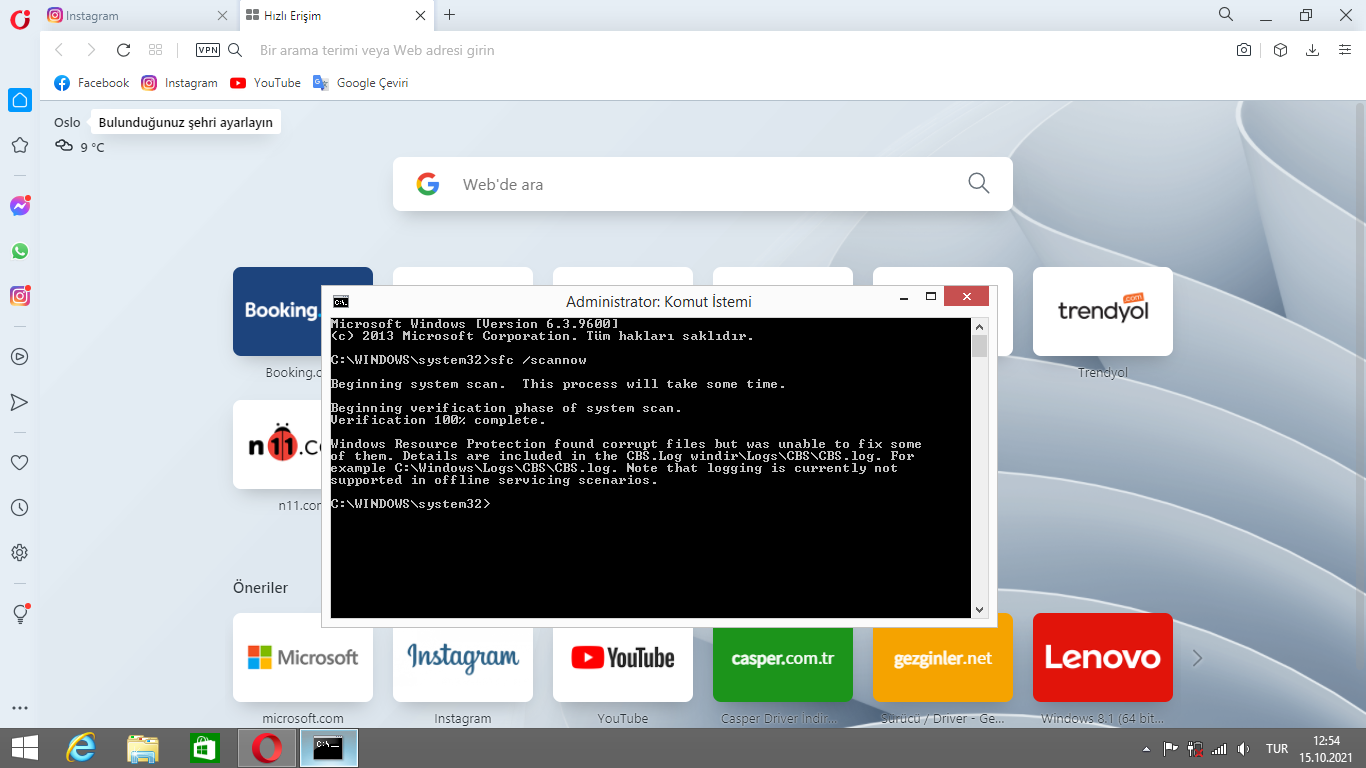Open the Lenovo suggestion tile
The image size is (1366, 768).
coord(1103,657)
